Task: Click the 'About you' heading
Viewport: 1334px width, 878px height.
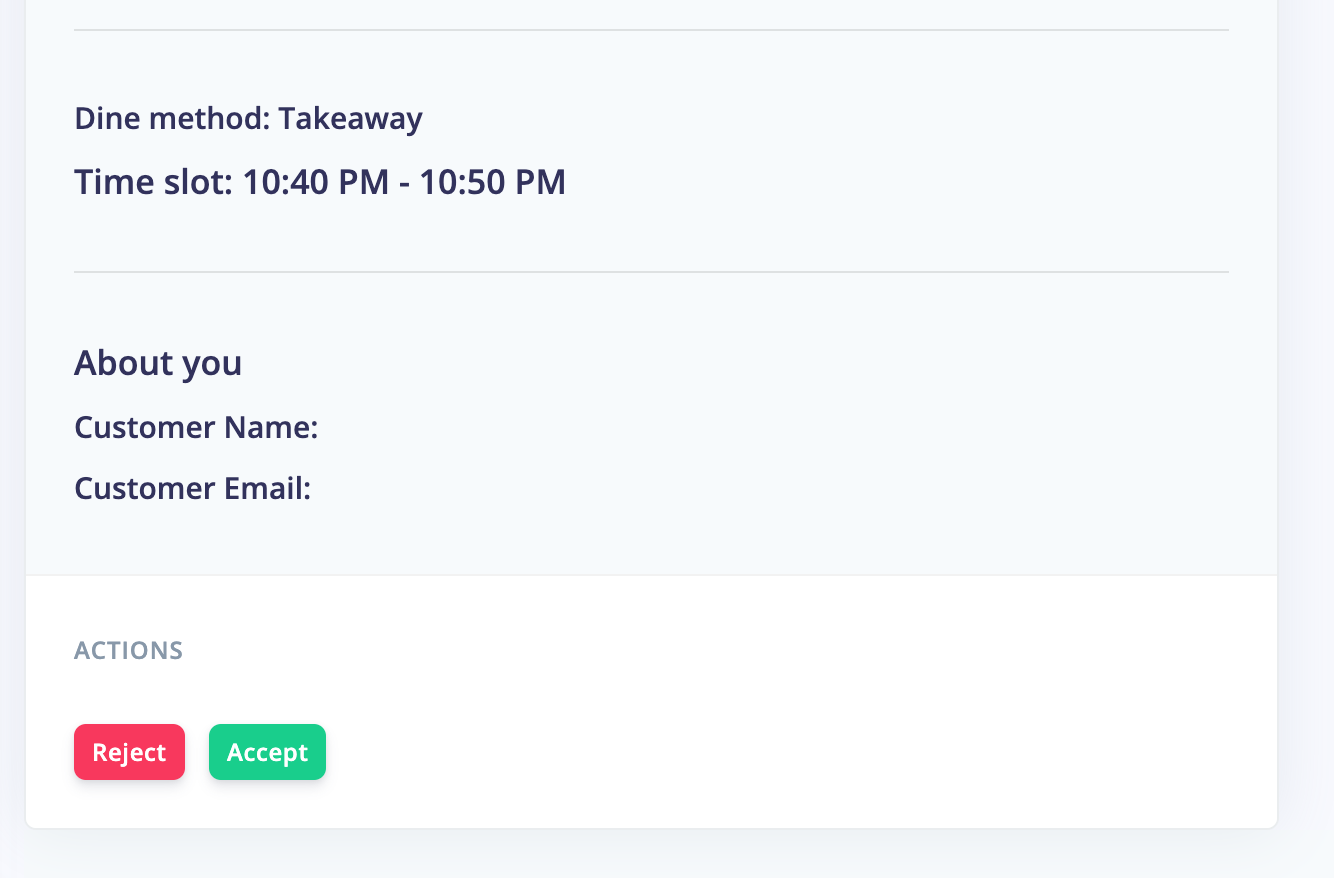Action: 158,363
